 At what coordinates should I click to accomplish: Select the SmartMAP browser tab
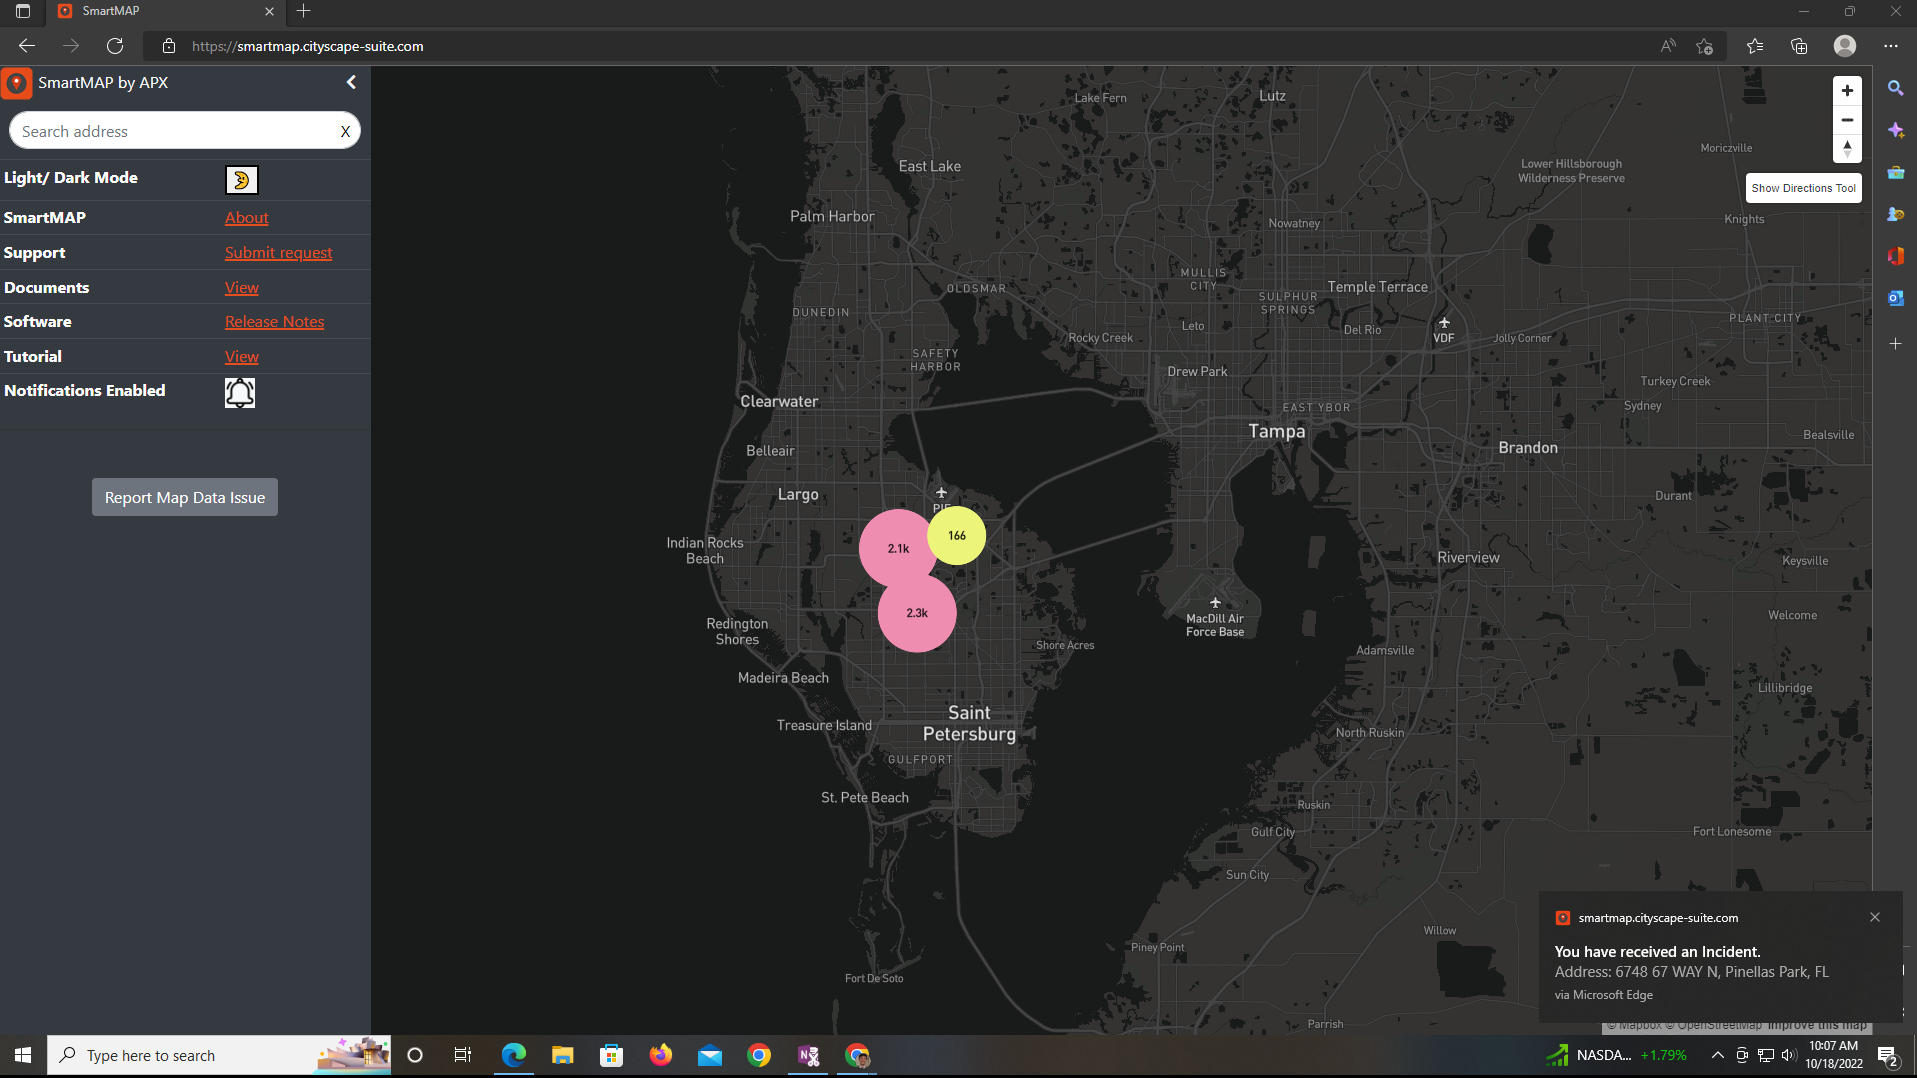point(165,11)
